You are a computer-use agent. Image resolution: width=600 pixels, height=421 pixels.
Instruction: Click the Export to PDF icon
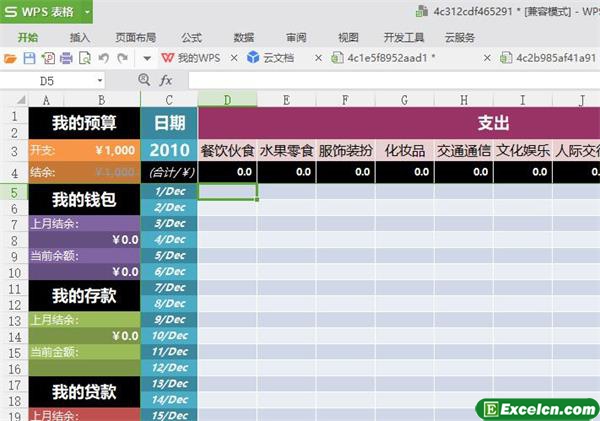(x=48, y=58)
